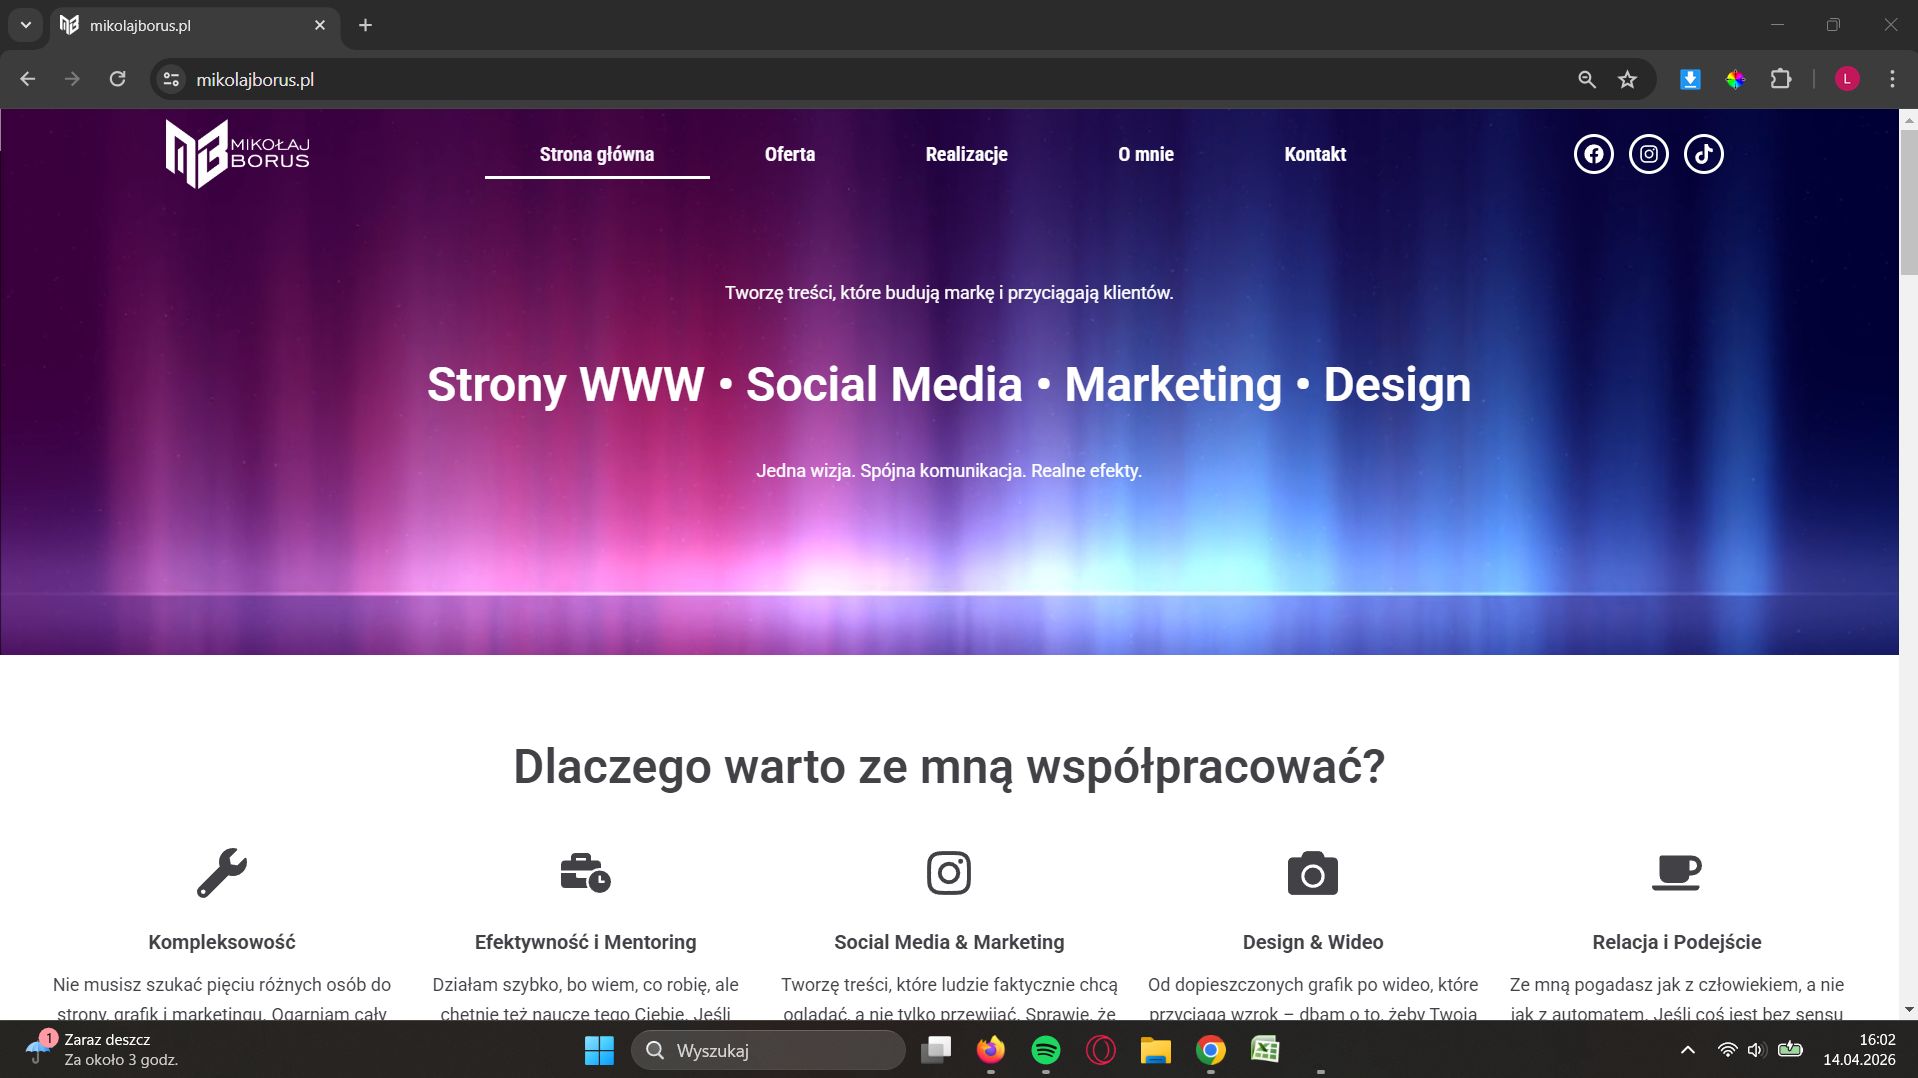Image resolution: width=1918 pixels, height=1078 pixels.
Task: Click the Instagram icon above Social Media & Marketing
Action: point(949,873)
